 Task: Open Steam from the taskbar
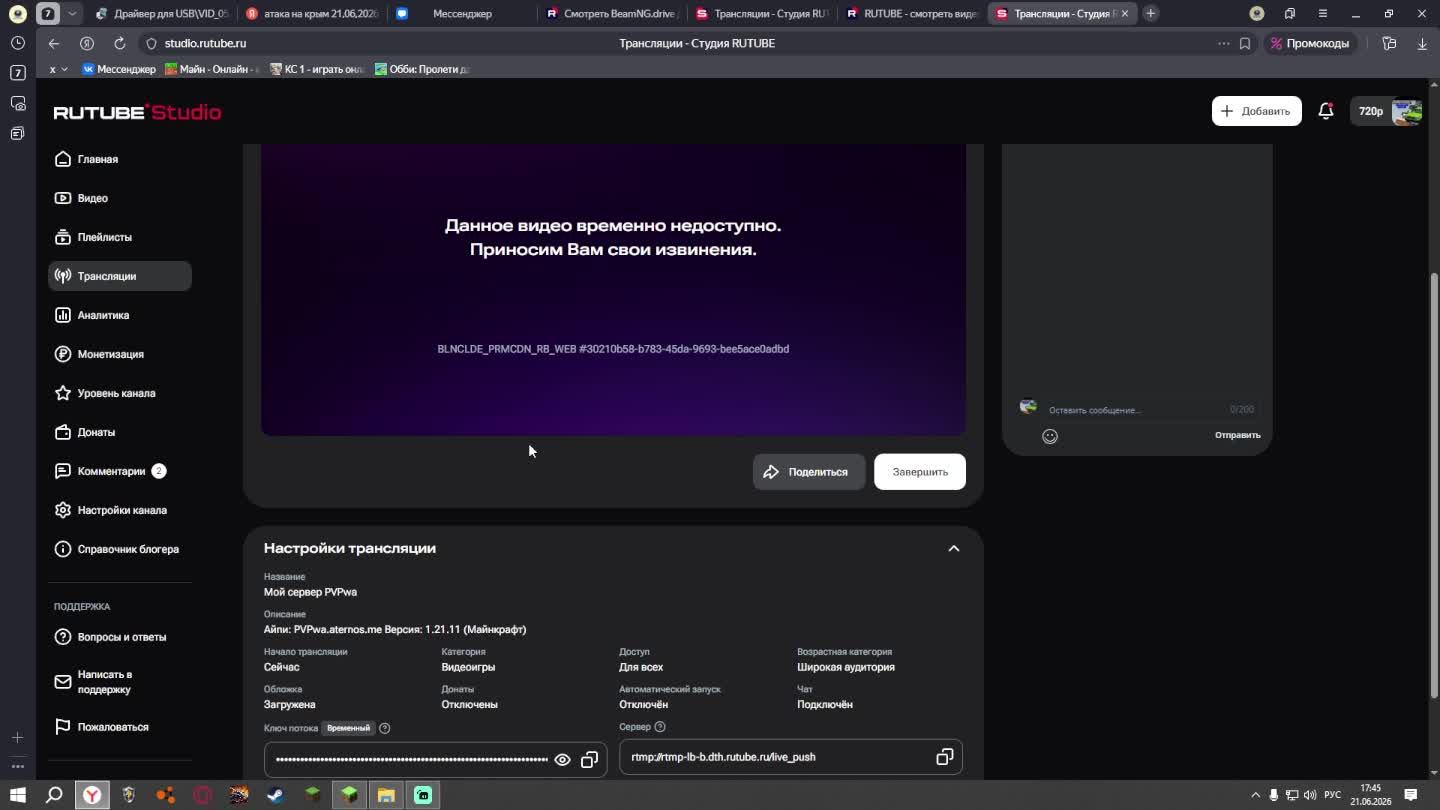(x=275, y=795)
